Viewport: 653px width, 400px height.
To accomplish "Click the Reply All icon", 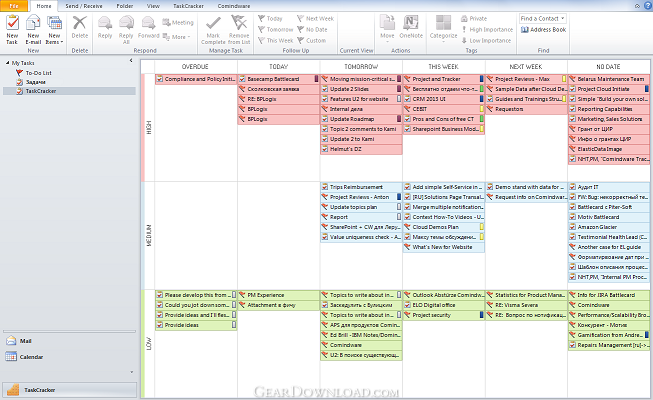I will [126, 23].
